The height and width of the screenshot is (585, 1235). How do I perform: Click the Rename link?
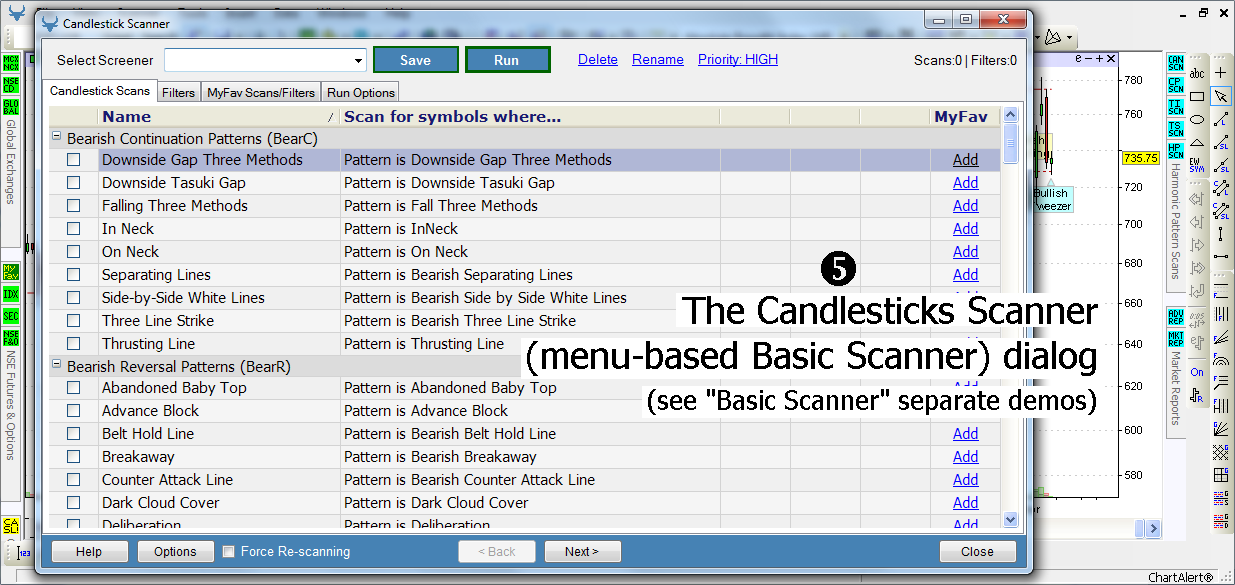(x=658, y=60)
